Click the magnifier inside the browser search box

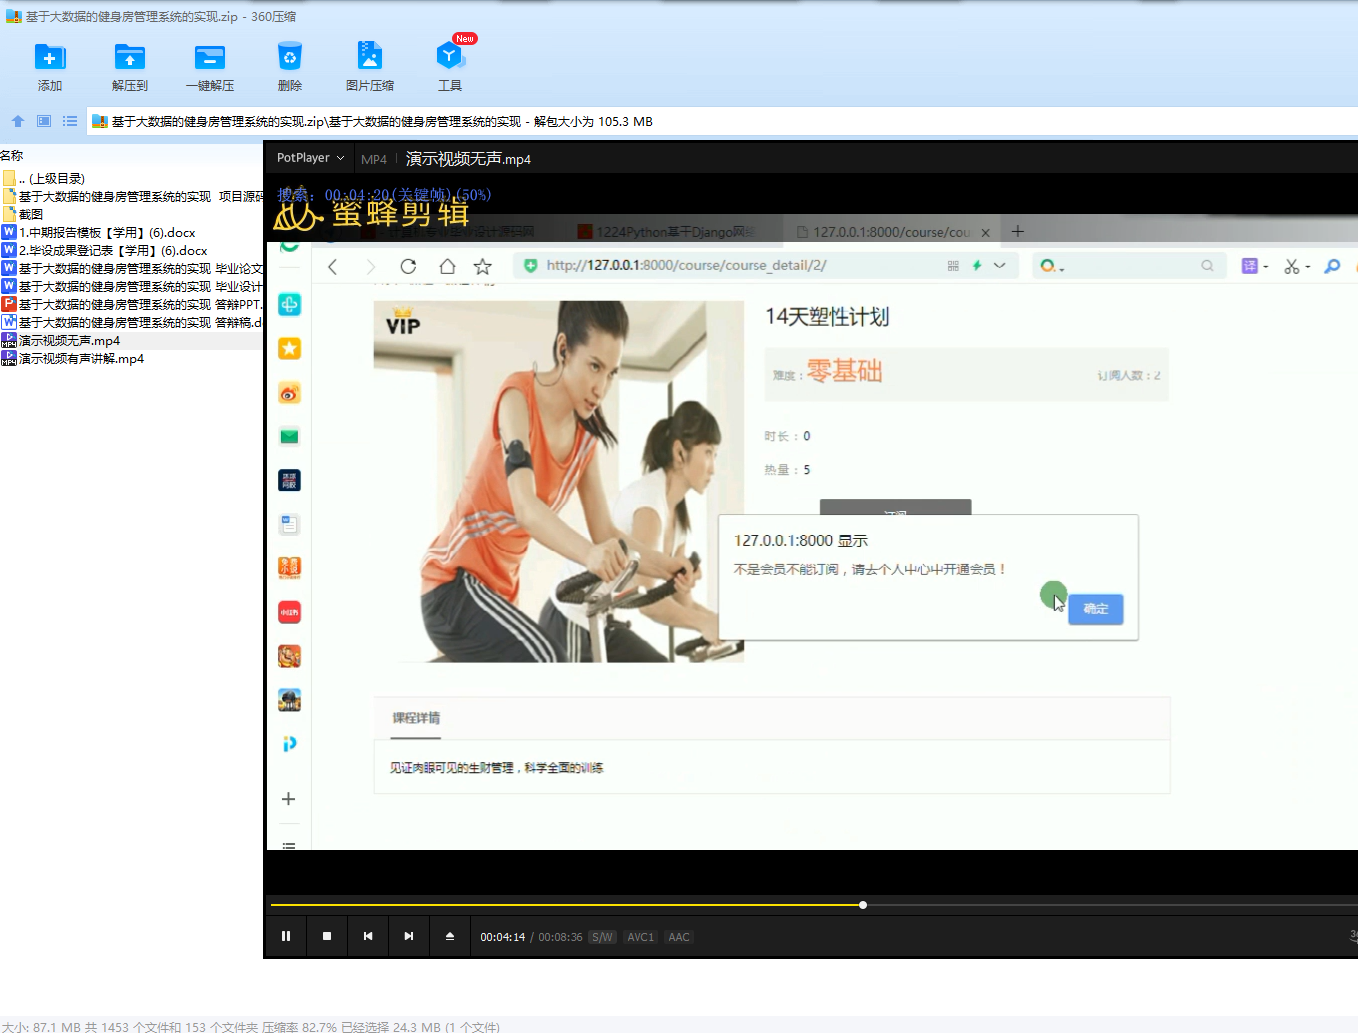(x=1208, y=265)
